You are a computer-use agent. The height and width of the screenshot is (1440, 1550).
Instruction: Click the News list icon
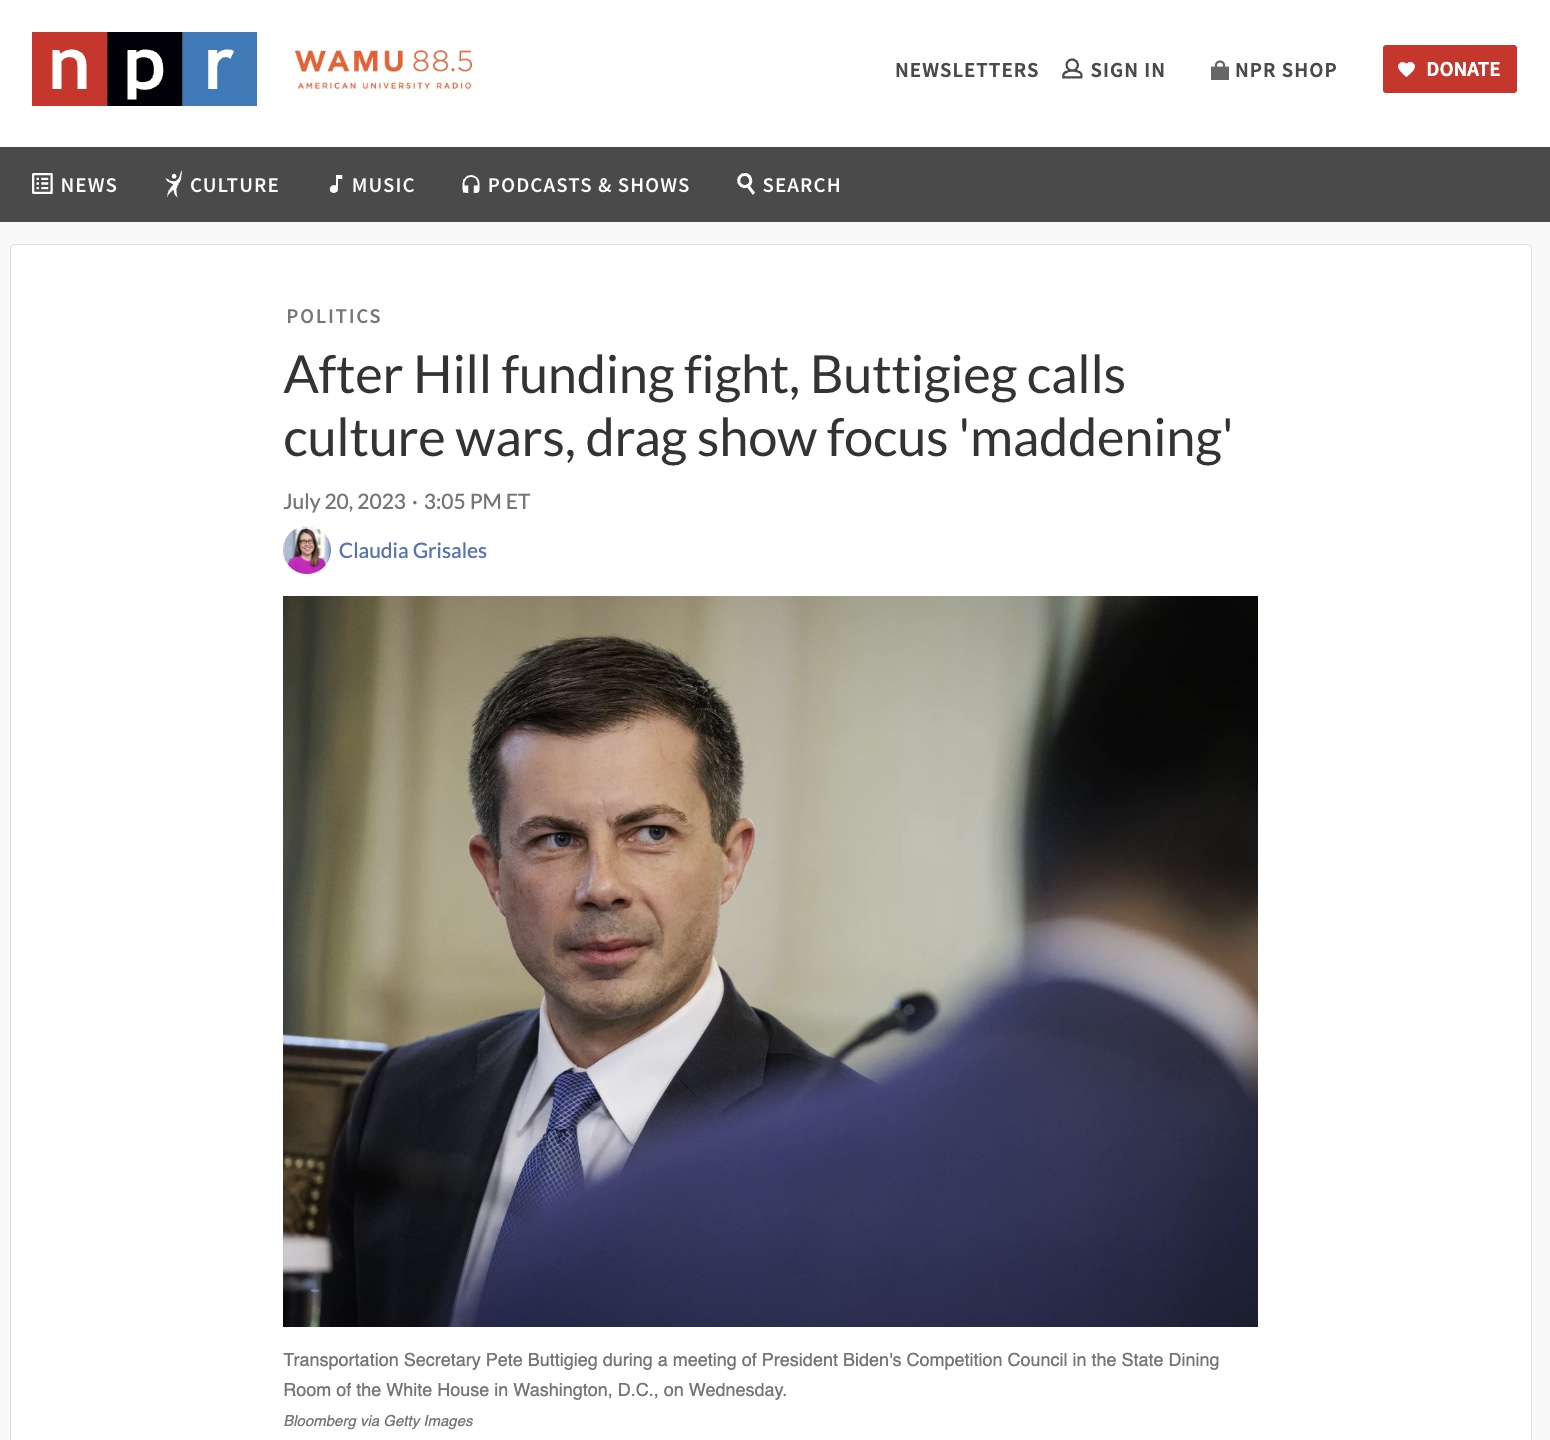42,184
